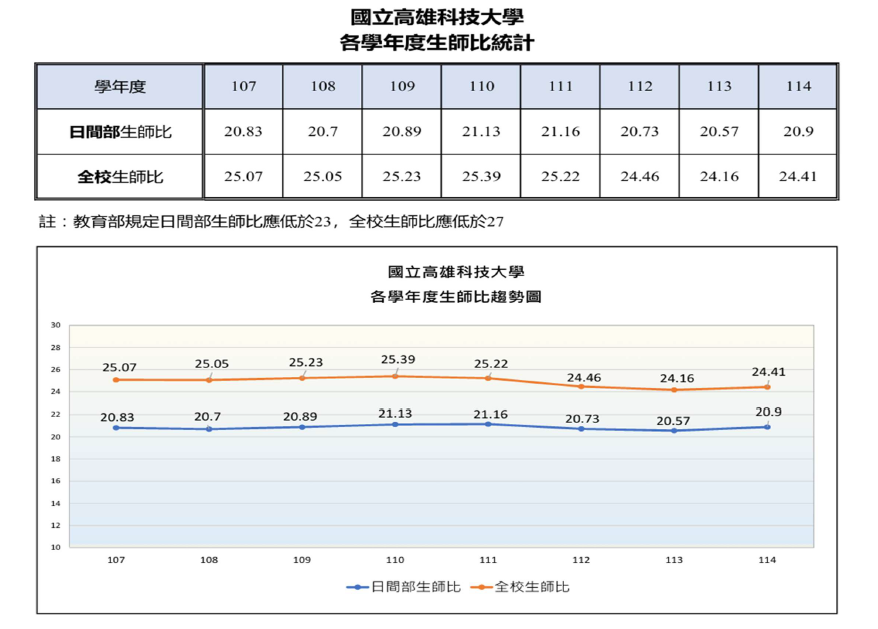Click the chart y-axis label 16
Viewport: 878px width, 629px height.
click(55, 481)
